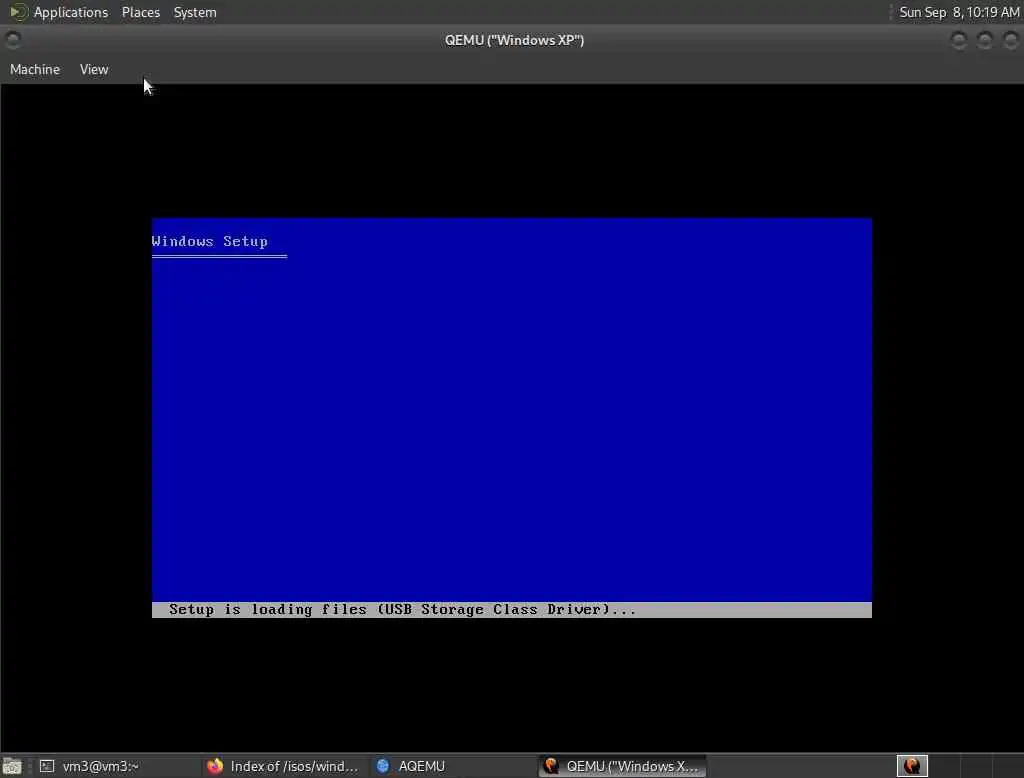
Task: Open the View menu in QEMU
Action: [94, 69]
